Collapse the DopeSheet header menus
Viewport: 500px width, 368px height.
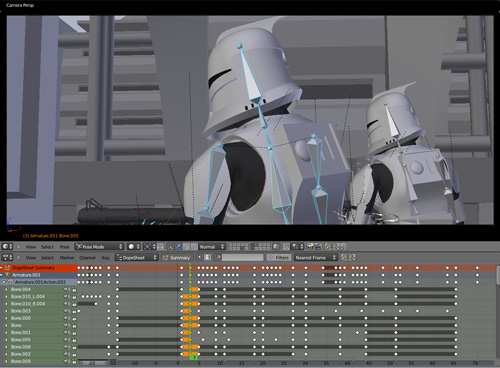[x=18, y=257]
